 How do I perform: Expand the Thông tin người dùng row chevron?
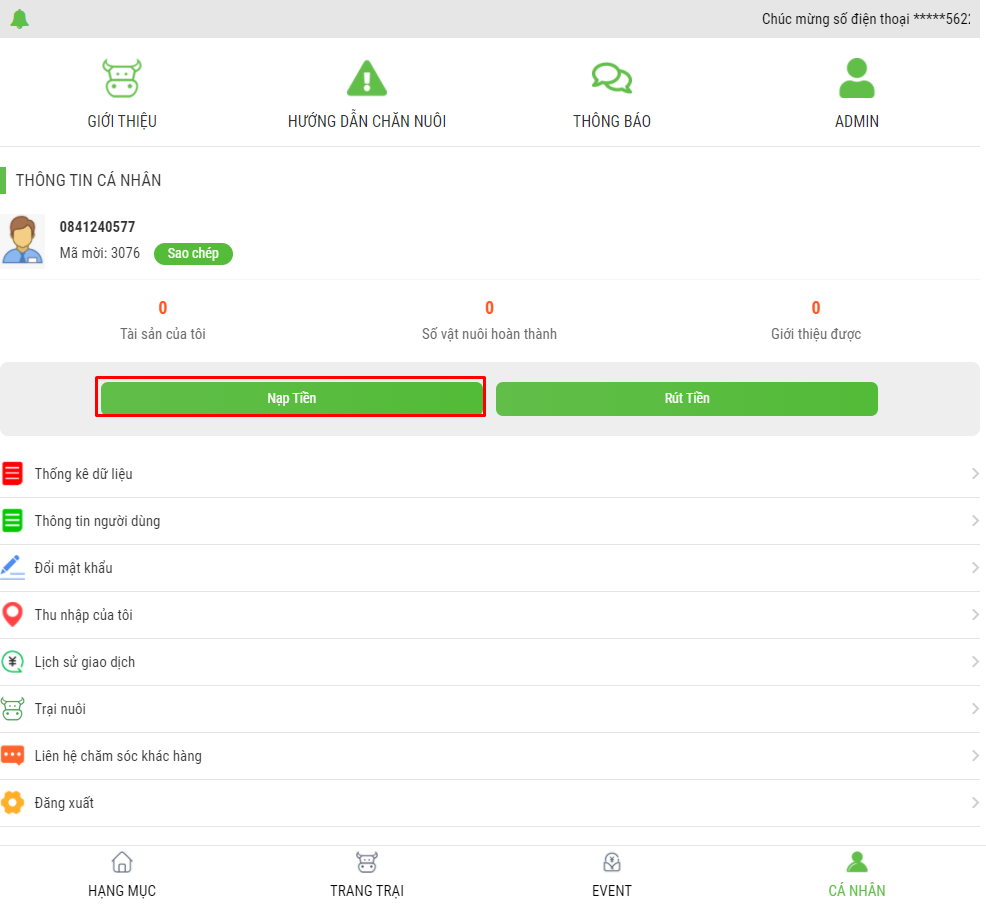coord(974,521)
